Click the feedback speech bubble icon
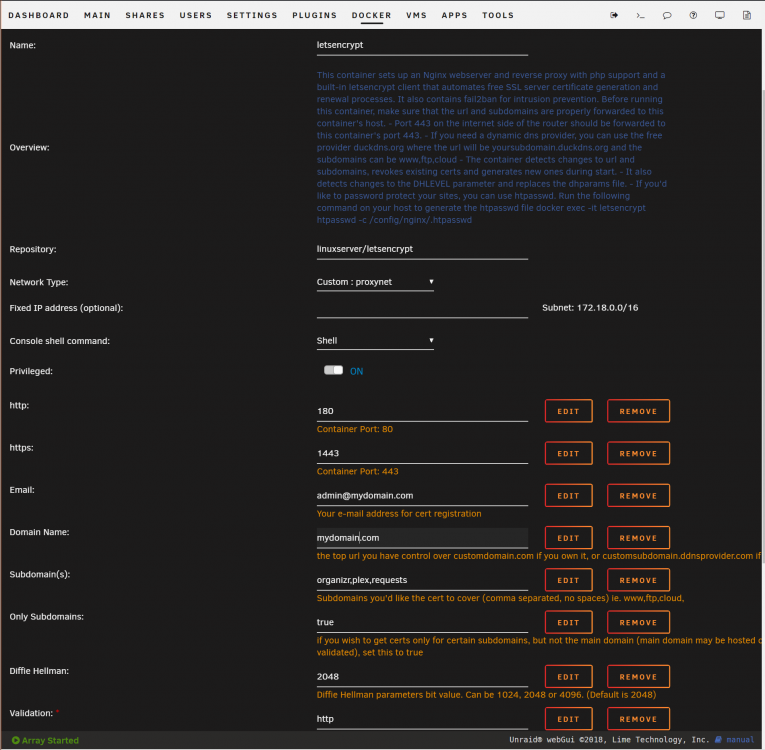765x750 pixels. 666,15
